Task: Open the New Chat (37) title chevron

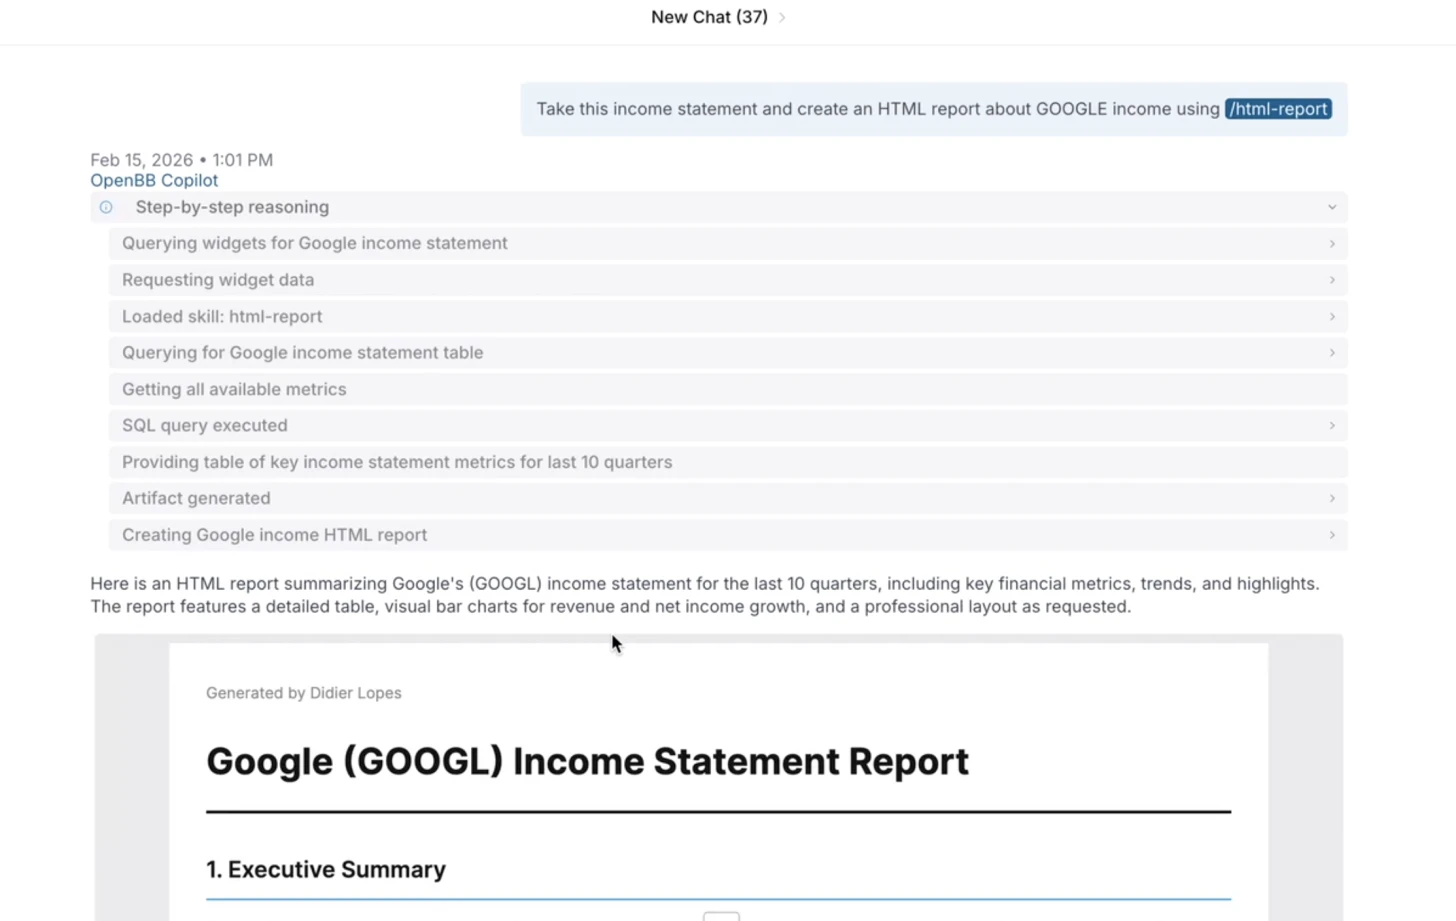Action: point(782,17)
